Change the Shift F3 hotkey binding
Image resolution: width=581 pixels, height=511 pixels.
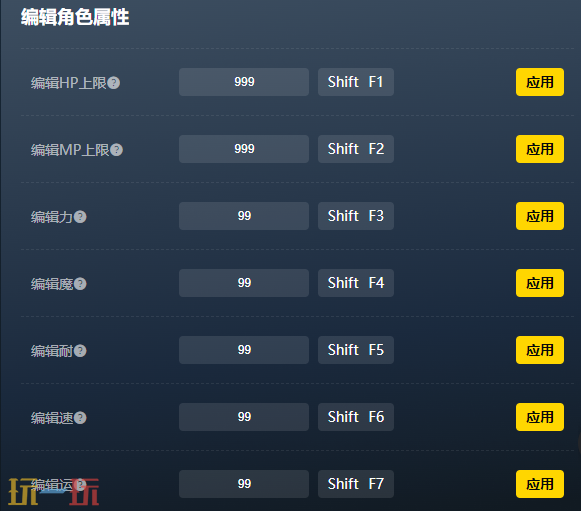(x=356, y=216)
